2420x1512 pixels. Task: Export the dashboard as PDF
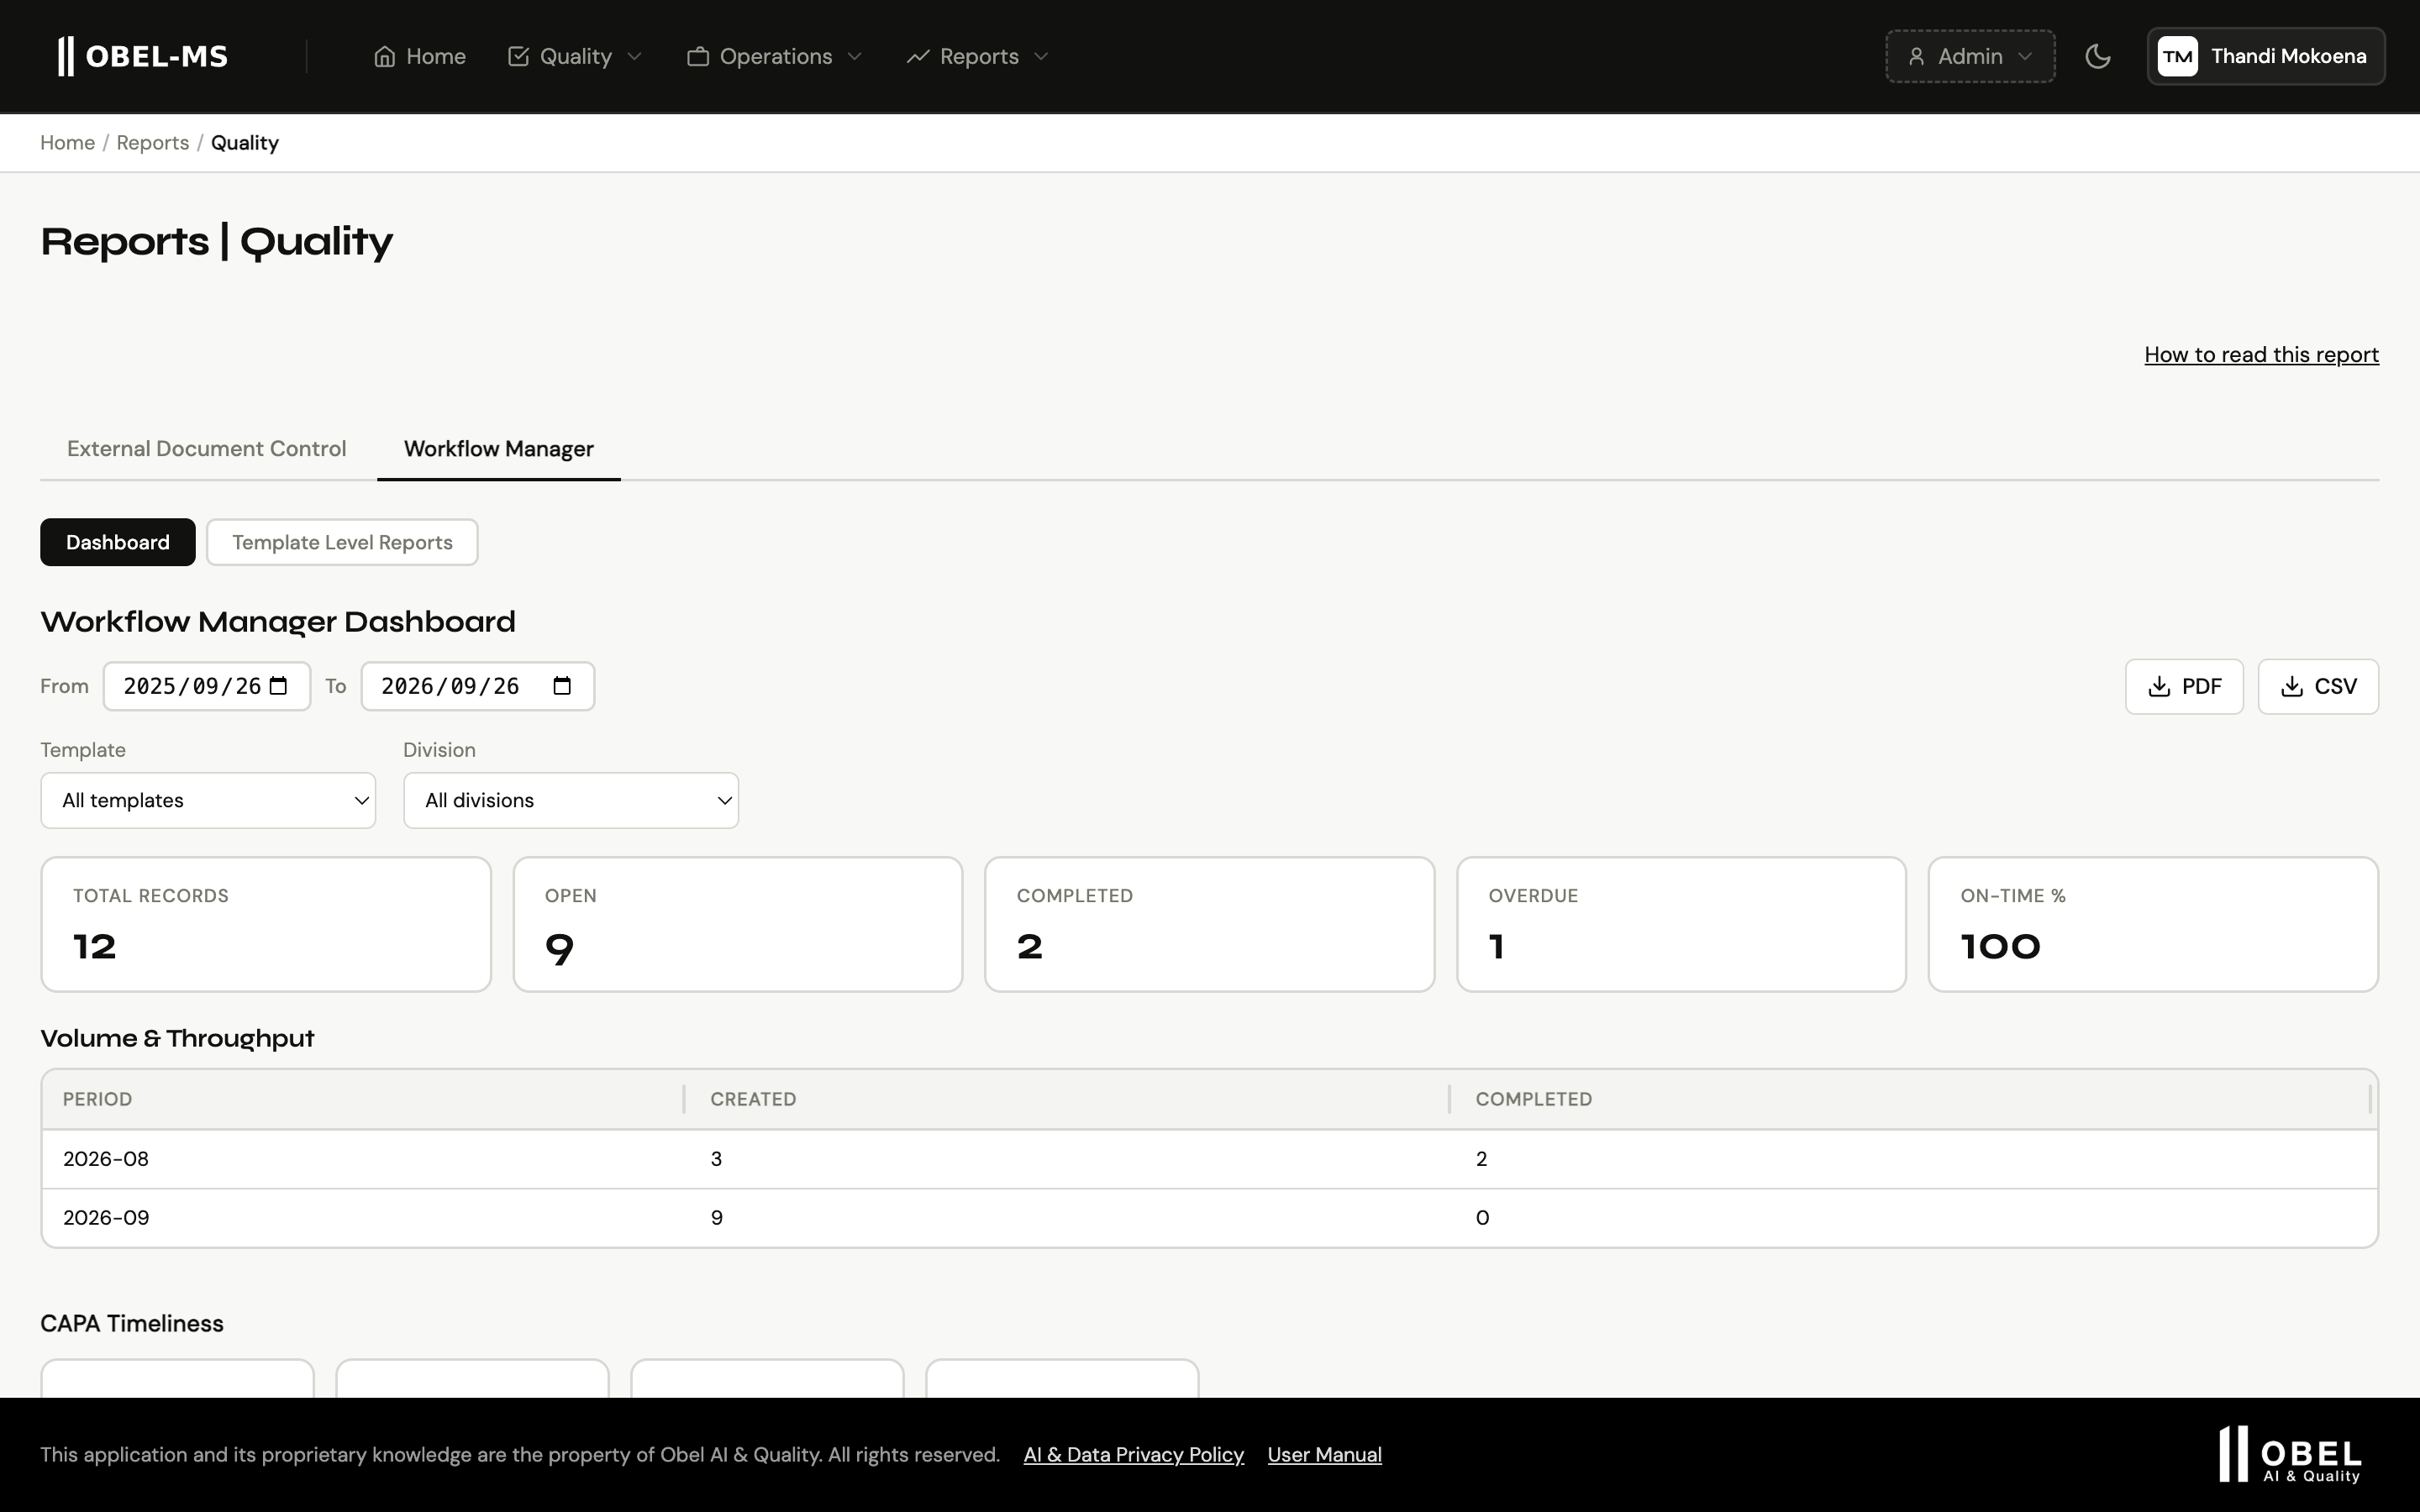2184,686
